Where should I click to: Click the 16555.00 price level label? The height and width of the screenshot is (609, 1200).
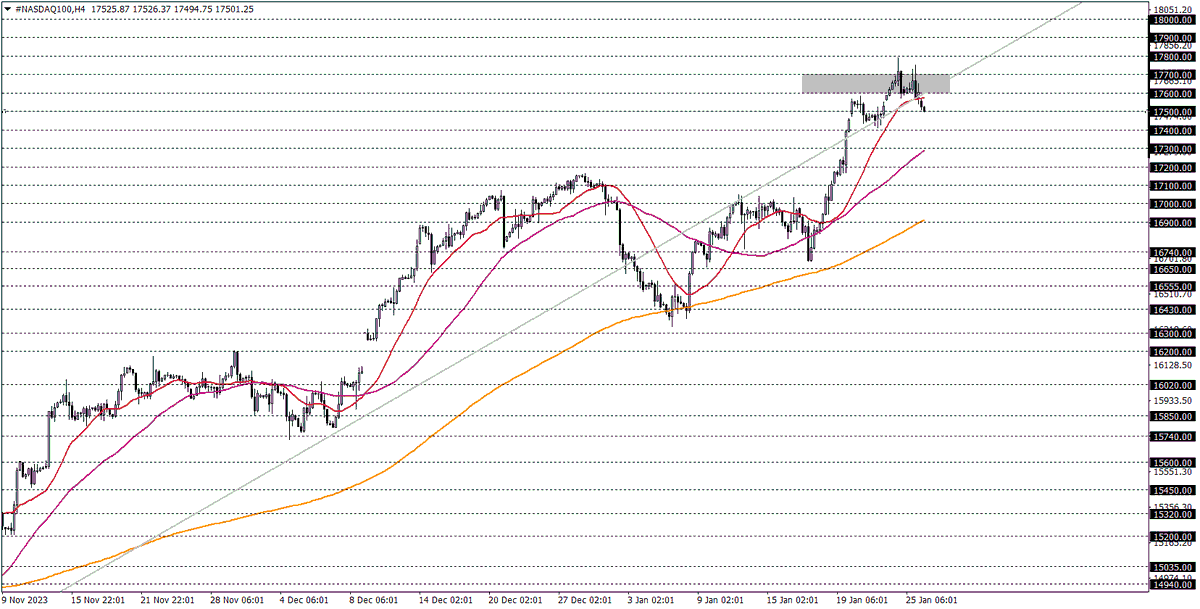(1172, 286)
